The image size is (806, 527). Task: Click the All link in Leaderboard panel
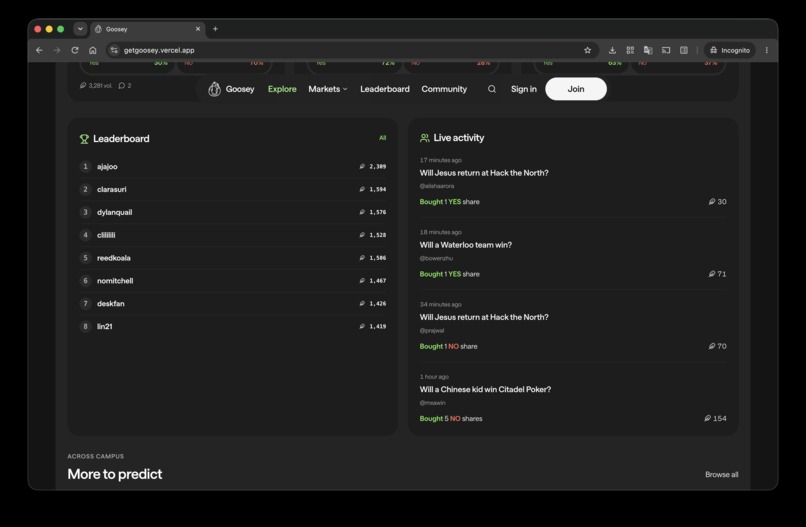382,138
